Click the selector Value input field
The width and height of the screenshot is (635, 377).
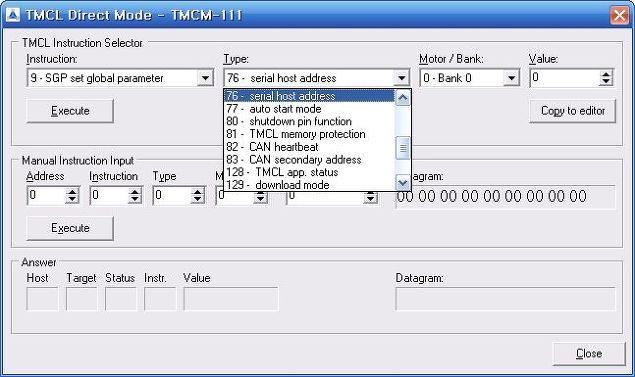tap(565, 78)
